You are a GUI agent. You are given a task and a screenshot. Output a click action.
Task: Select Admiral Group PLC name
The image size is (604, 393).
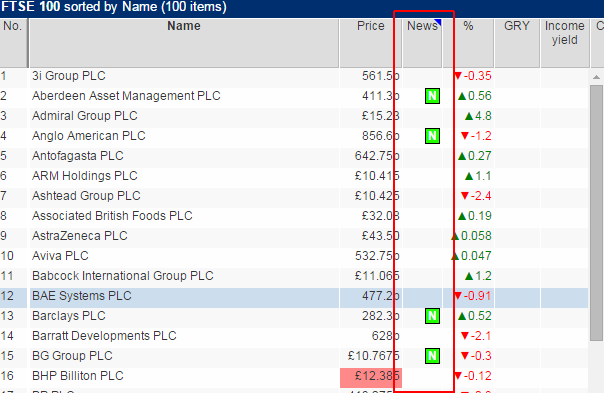tap(85, 116)
